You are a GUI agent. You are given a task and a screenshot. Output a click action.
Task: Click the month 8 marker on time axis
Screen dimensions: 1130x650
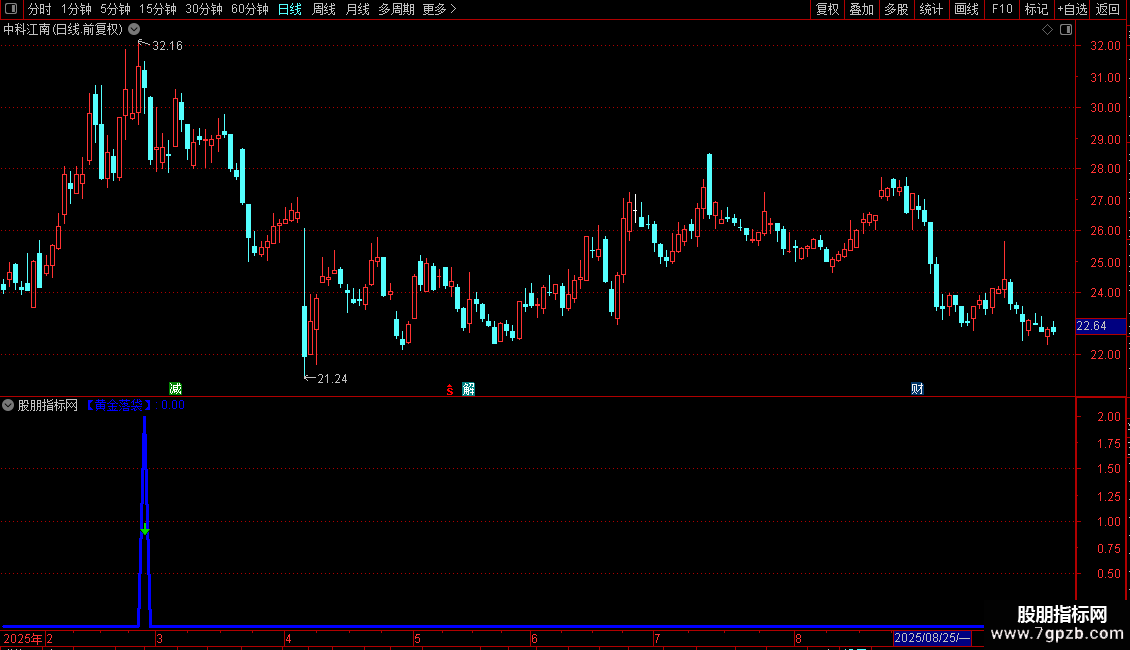point(798,638)
